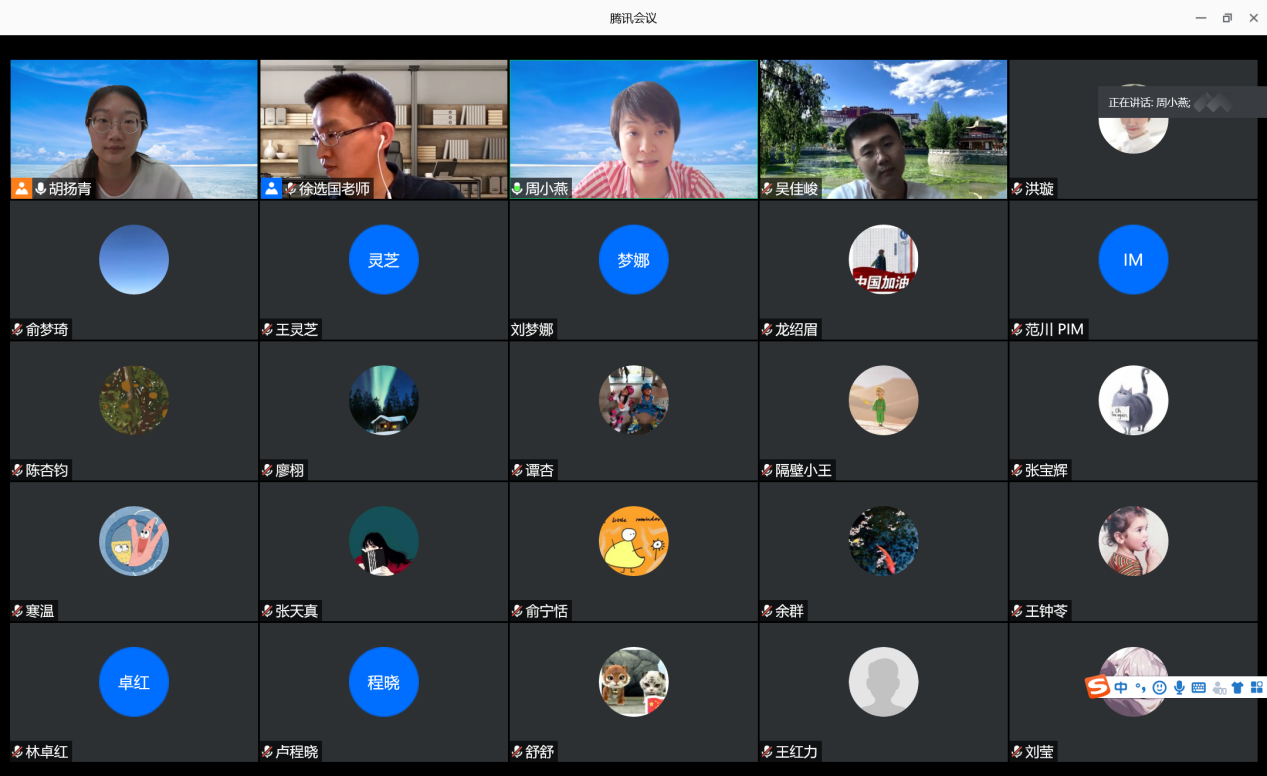
Task: Start Sogou voice input microphone
Action: pos(1179,687)
